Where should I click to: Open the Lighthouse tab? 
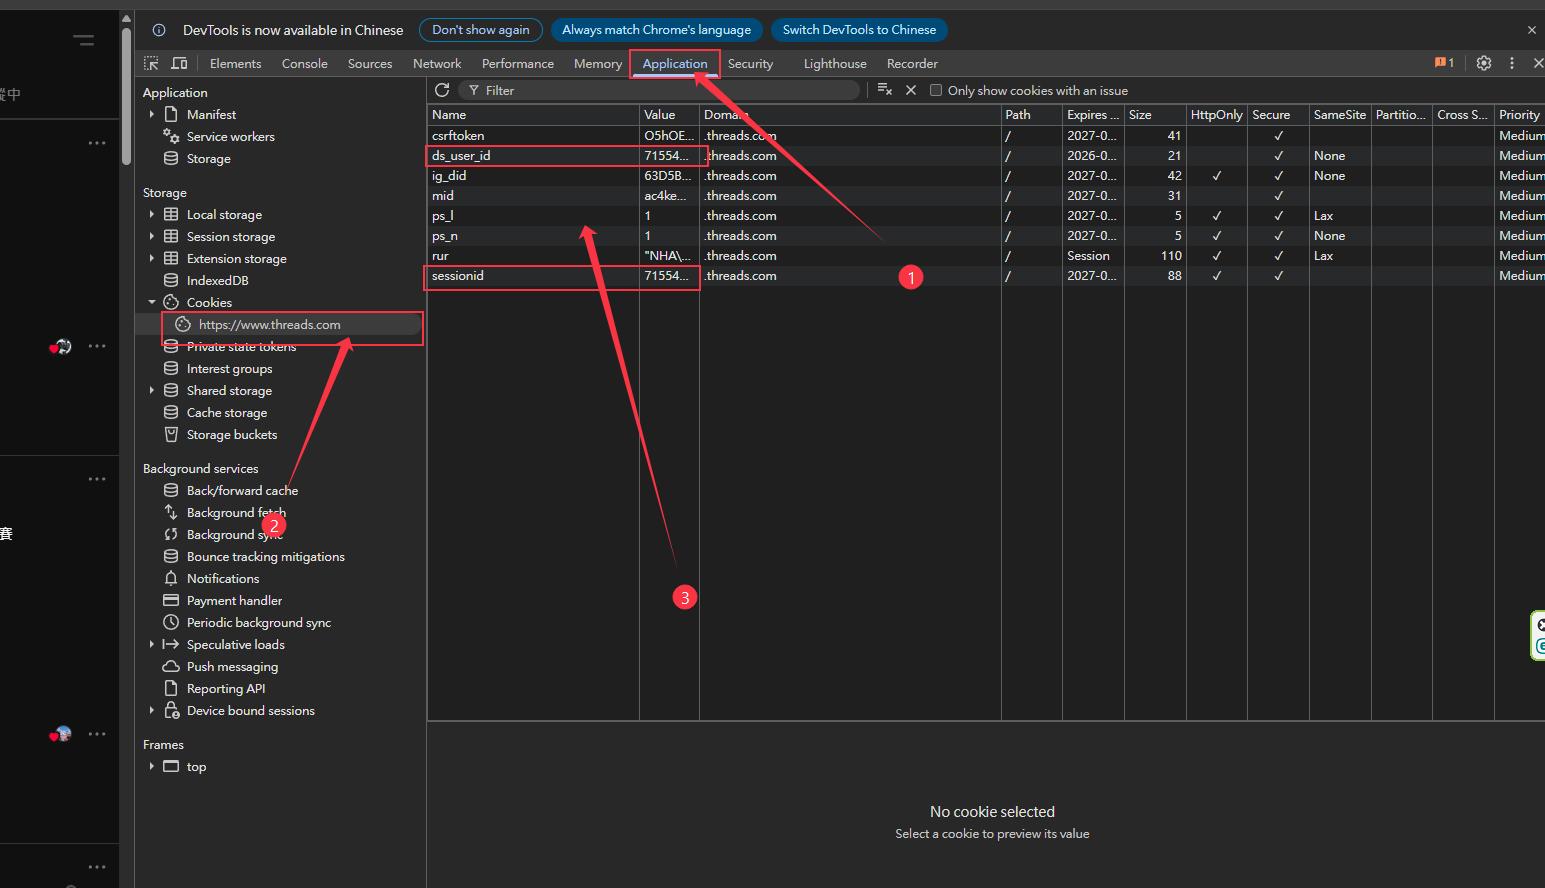pyautogui.click(x=834, y=63)
